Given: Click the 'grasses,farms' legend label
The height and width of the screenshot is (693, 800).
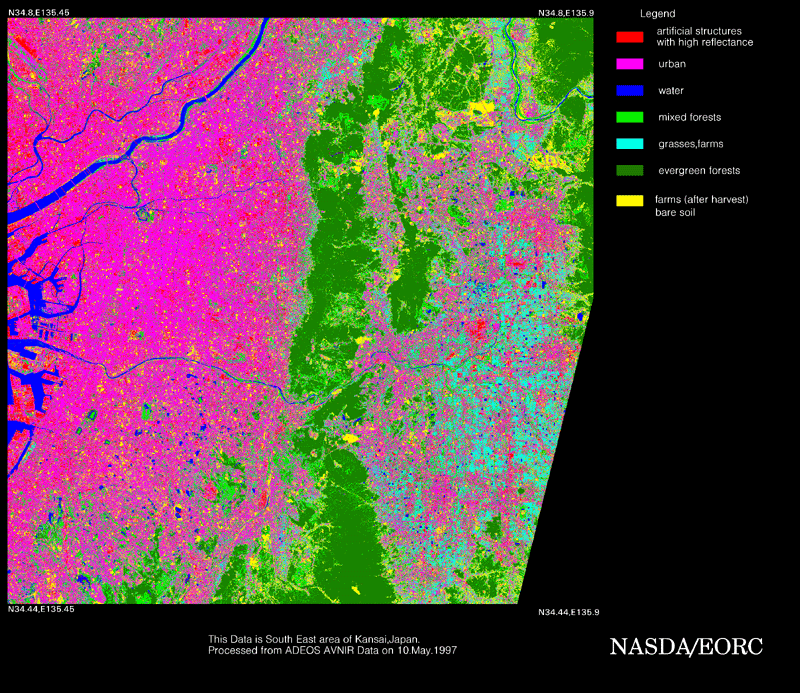Looking at the screenshot, I should [691, 144].
